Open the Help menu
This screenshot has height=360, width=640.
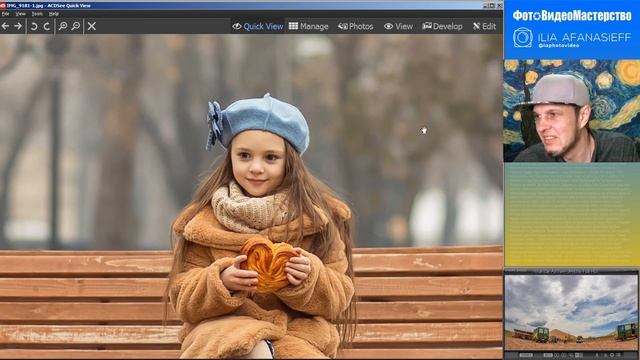point(54,14)
